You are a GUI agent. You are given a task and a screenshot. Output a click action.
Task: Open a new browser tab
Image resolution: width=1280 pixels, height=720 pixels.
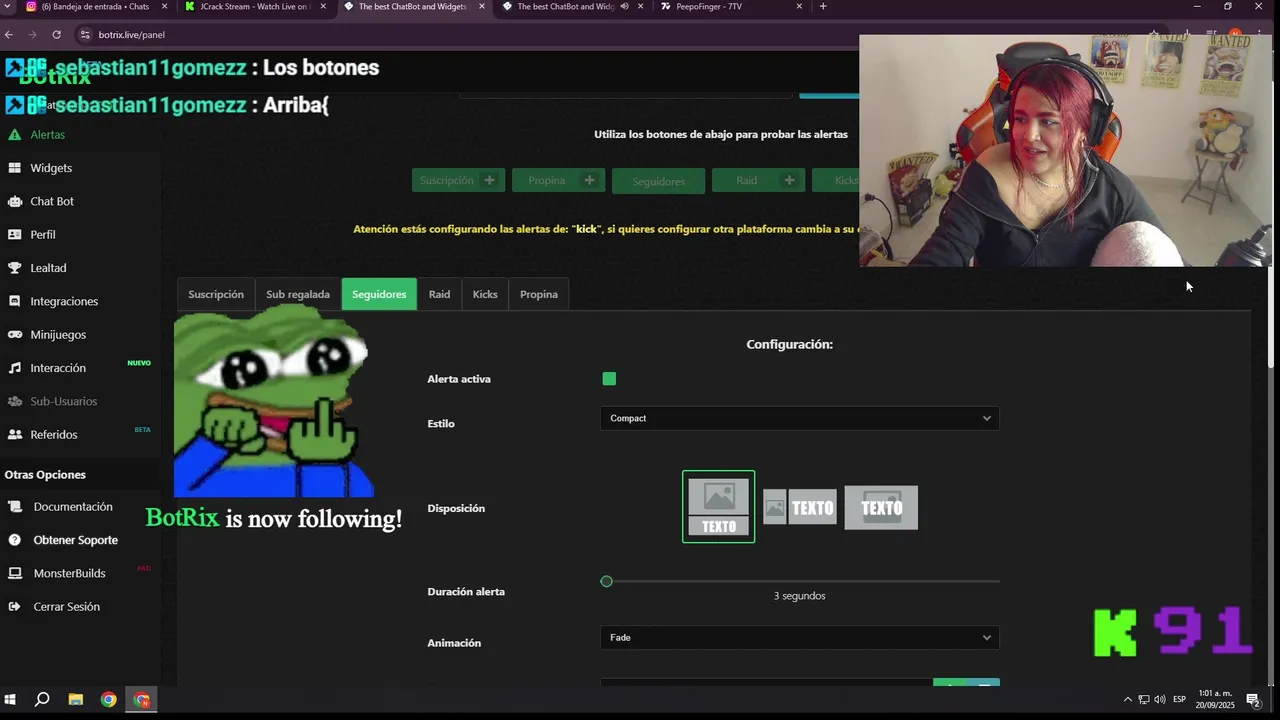pyautogui.click(x=823, y=6)
